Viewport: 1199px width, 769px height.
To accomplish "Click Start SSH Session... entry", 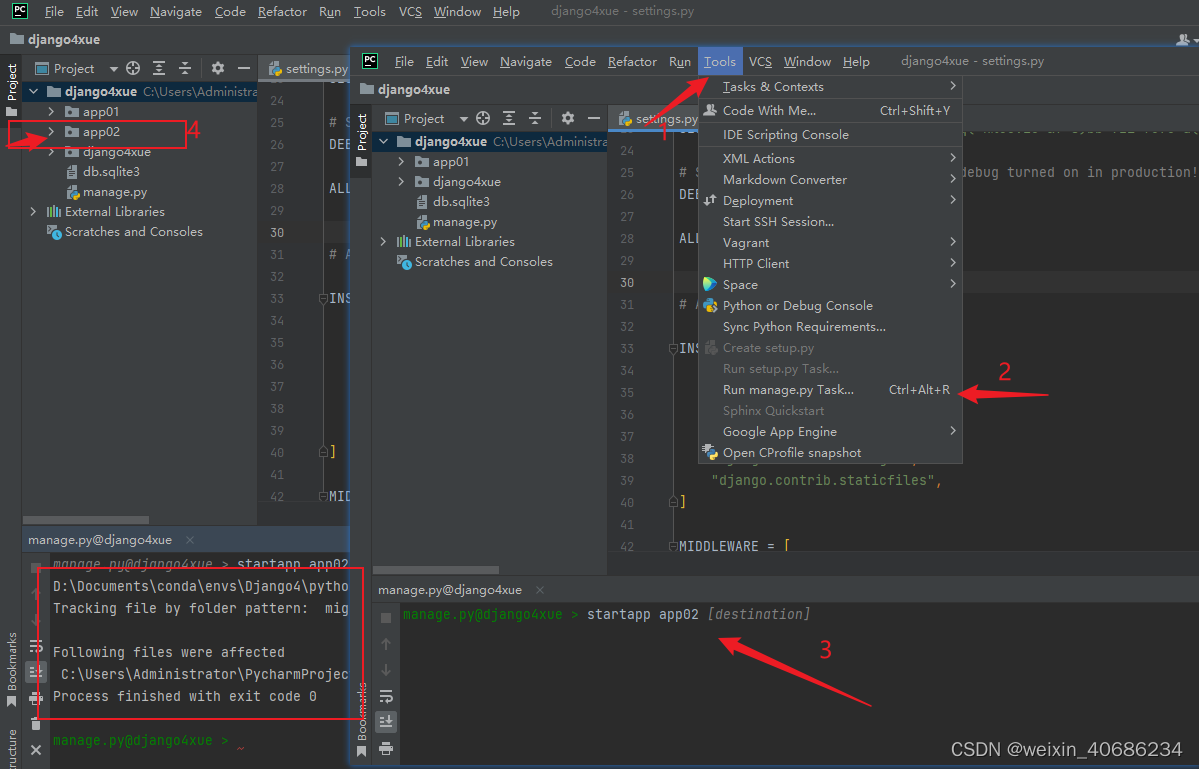I will click(x=830, y=222).
